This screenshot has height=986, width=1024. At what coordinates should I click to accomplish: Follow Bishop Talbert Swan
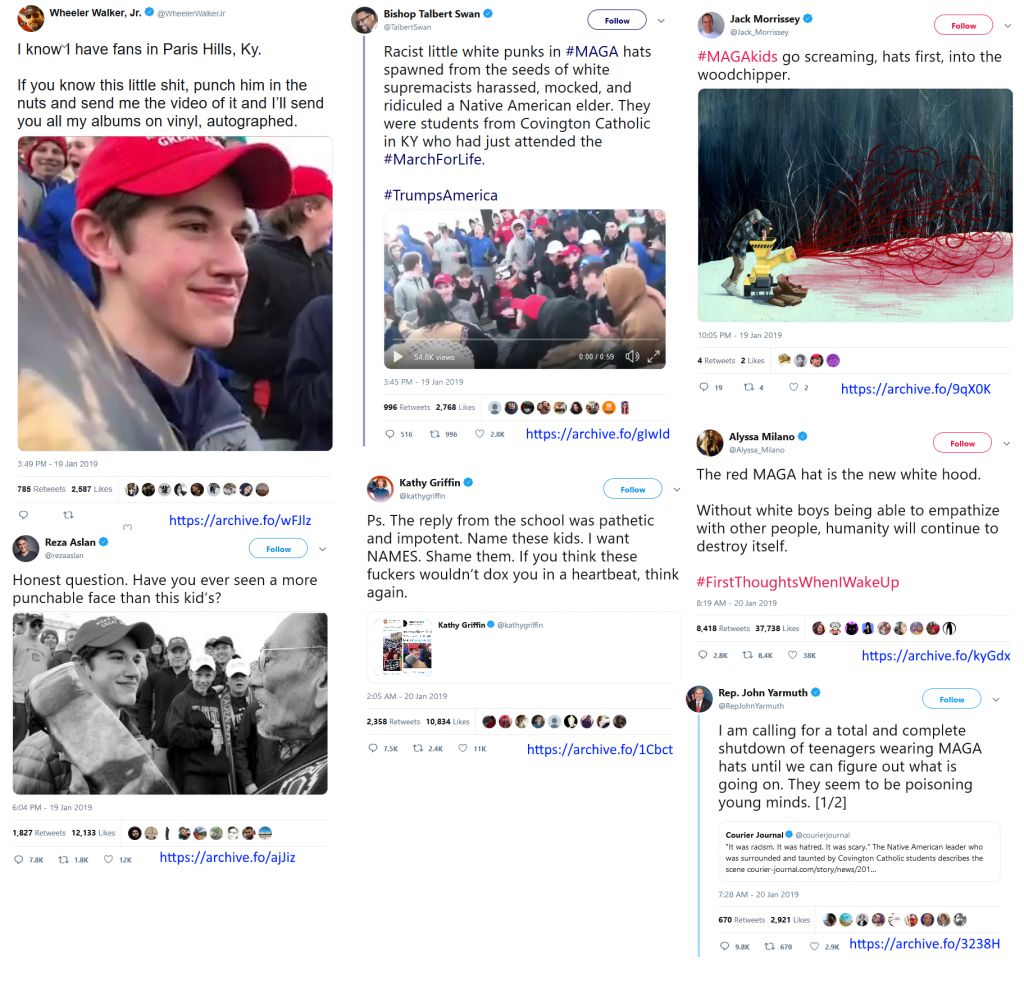point(617,20)
